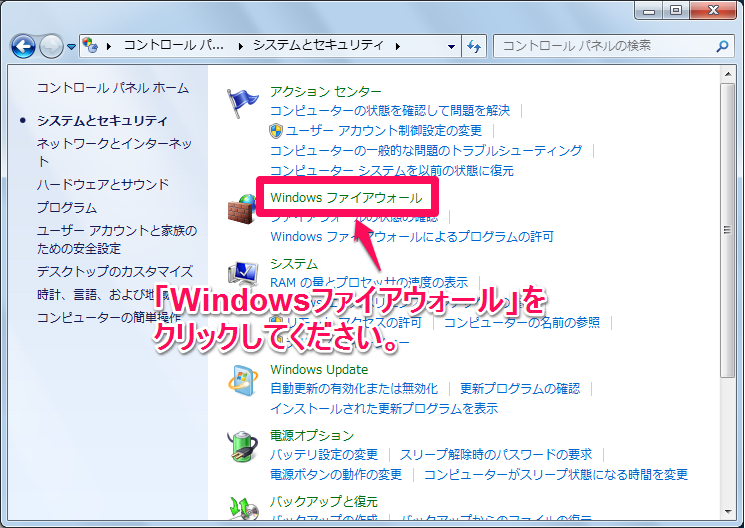Click the magnifier search icon
Image resolution: width=745 pixels, height=528 pixels.
[x=722, y=46]
